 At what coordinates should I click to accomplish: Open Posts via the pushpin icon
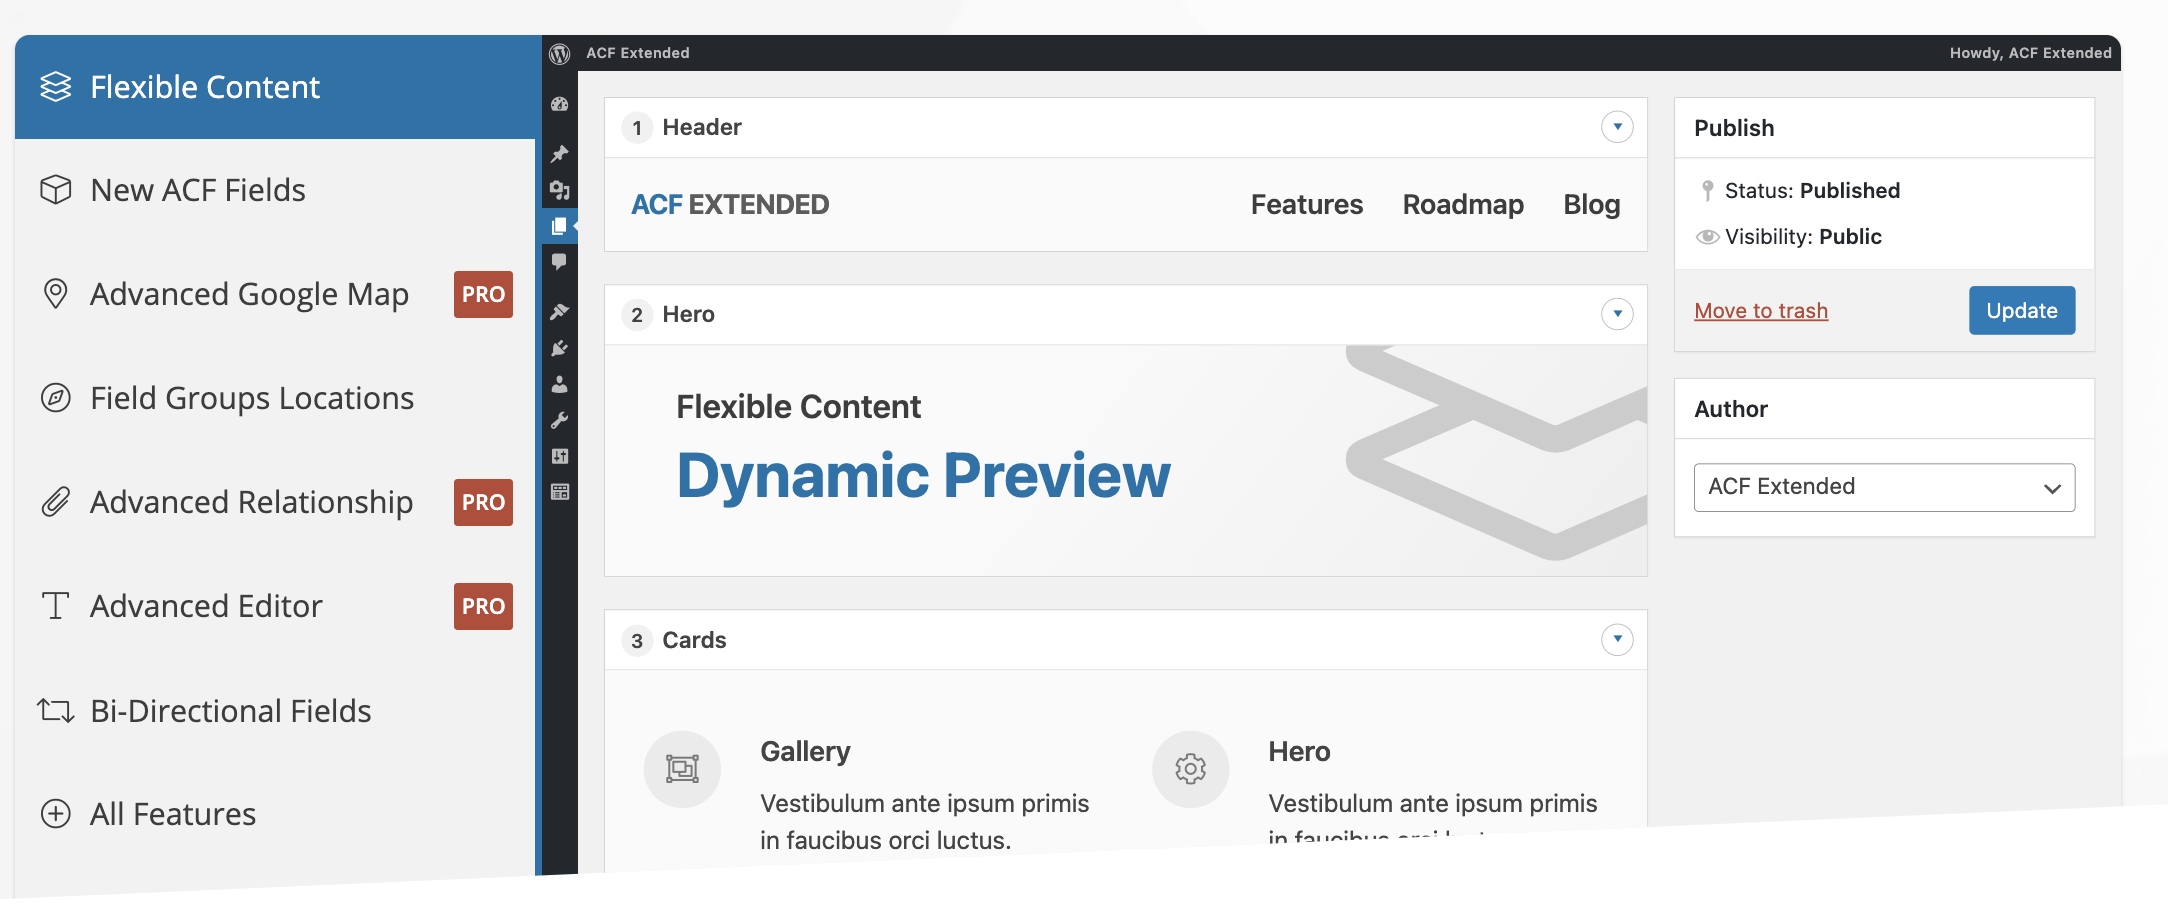[x=560, y=154]
